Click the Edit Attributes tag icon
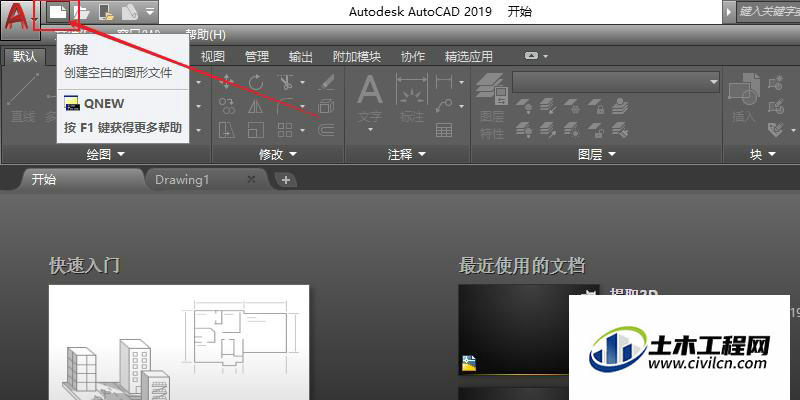This screenshot has width=800, height=400. (776, 130)
